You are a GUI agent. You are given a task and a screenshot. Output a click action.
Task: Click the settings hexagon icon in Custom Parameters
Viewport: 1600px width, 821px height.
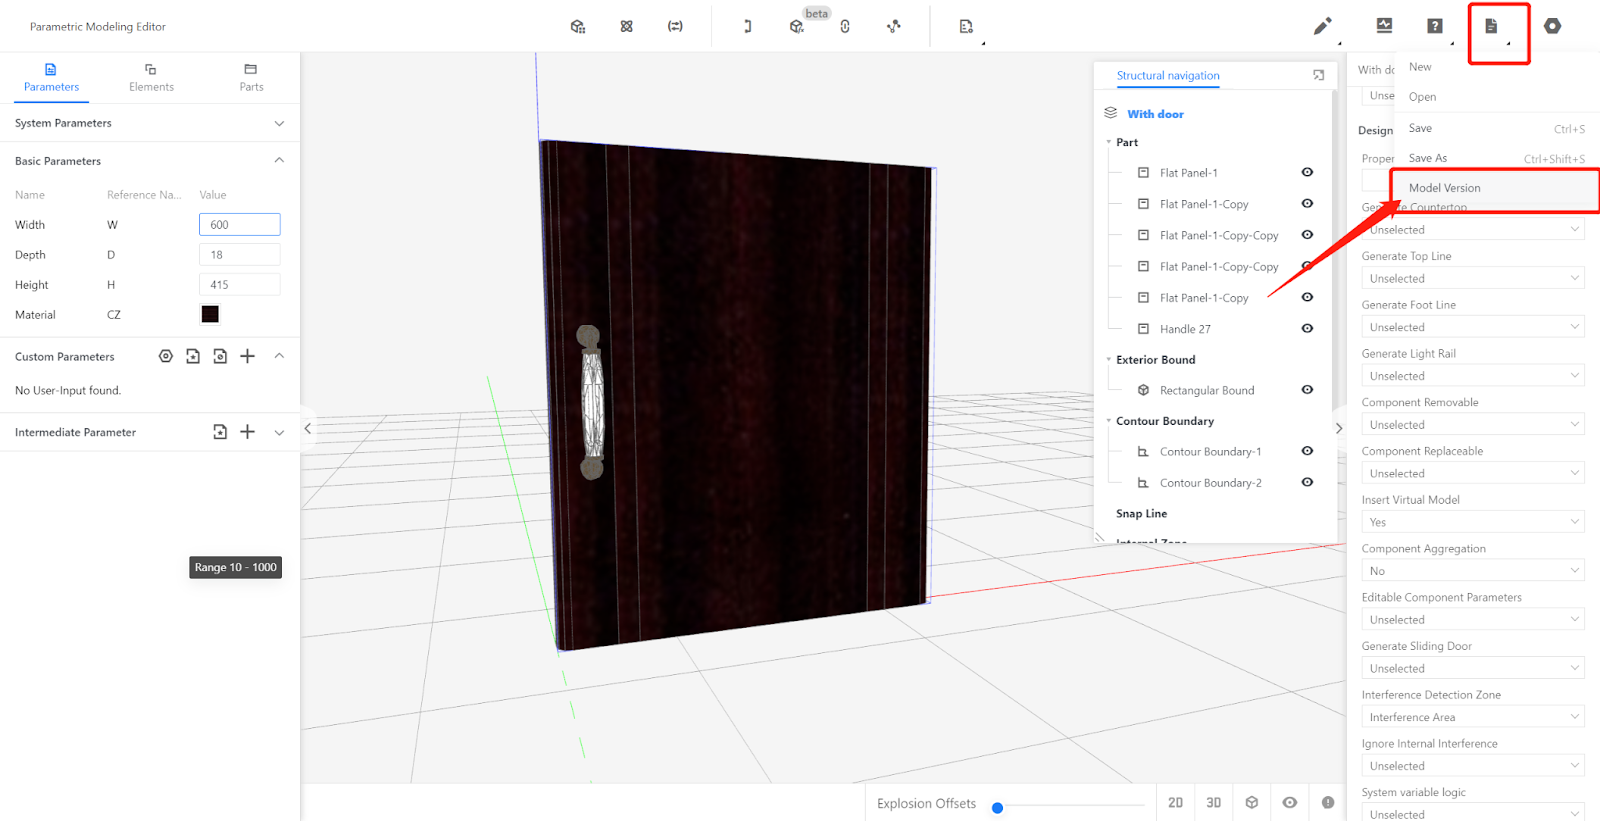tap(166, 356)
